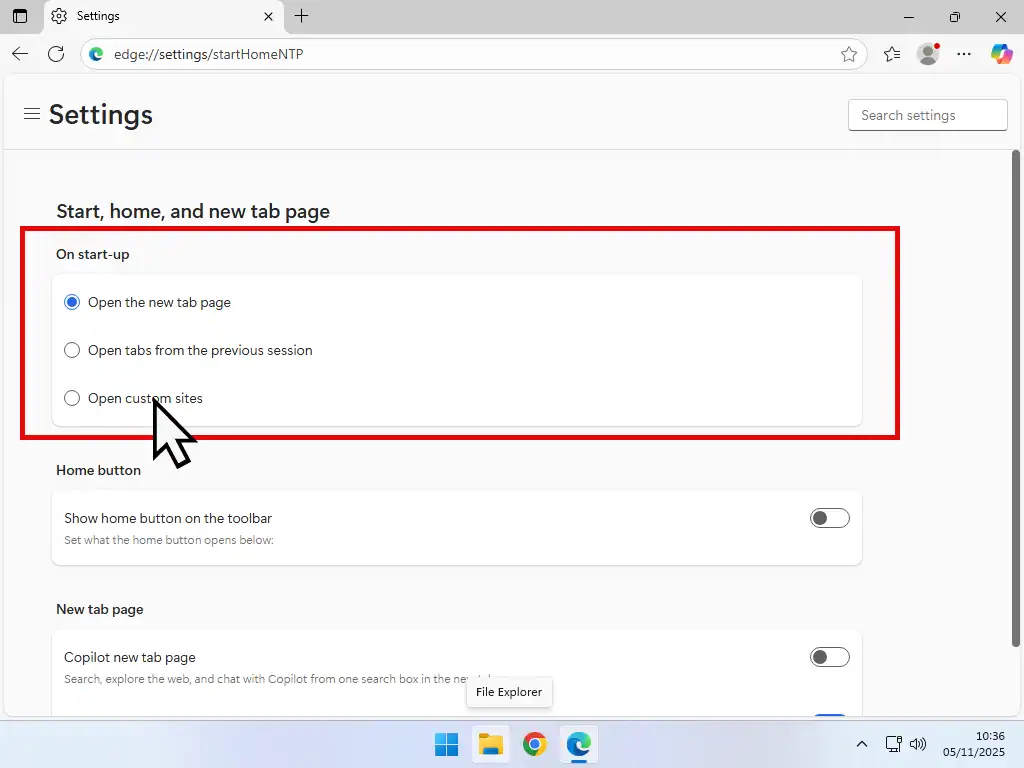Screen dimensions: 1024x768
Task: Open the Settings and more ellipsis icon
Action: pos(964,54)
